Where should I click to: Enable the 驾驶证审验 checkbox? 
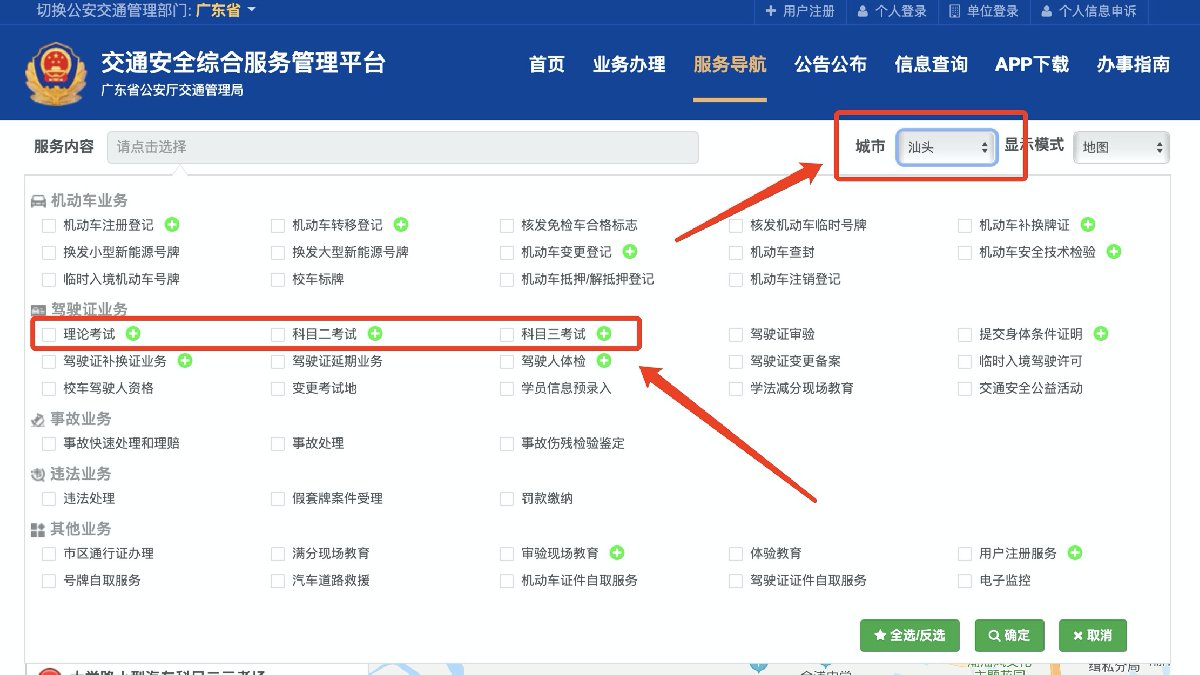(736, 334)
